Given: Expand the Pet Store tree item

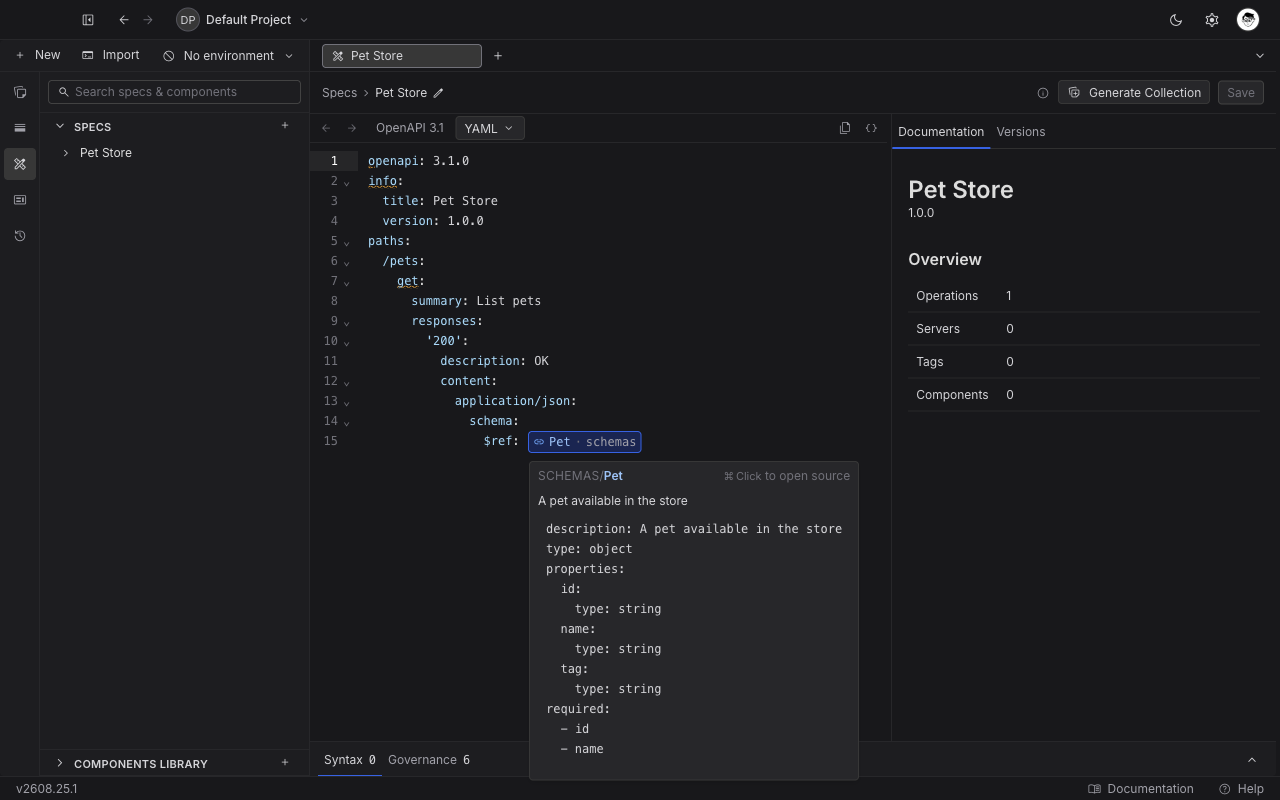Looking at the screenshot, I should [66, 153].
